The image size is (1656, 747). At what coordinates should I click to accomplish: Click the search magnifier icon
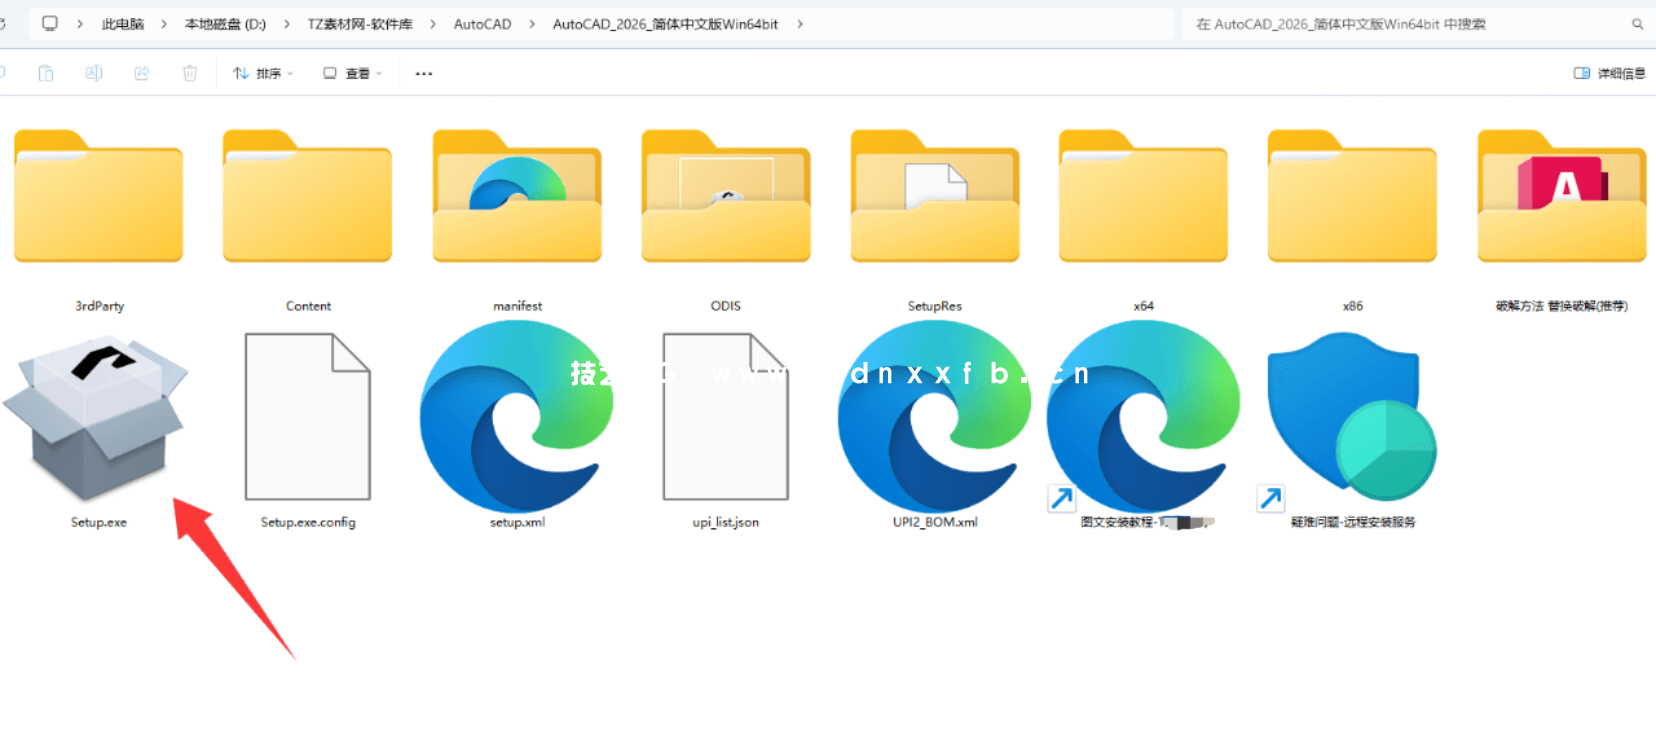pyautogui.click(x=1637, y=24)
